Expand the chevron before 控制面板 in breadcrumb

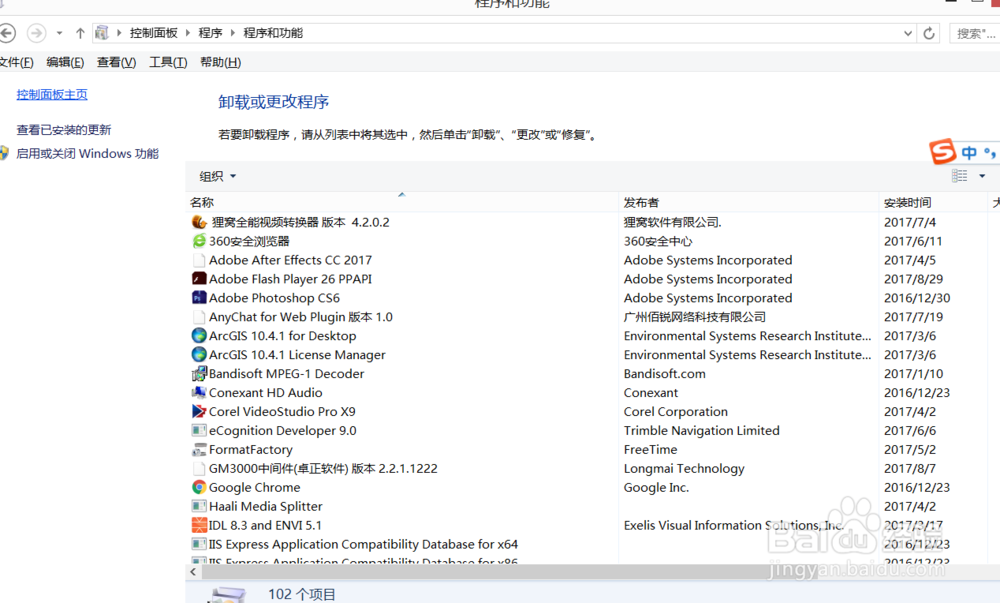coord(119,33)
